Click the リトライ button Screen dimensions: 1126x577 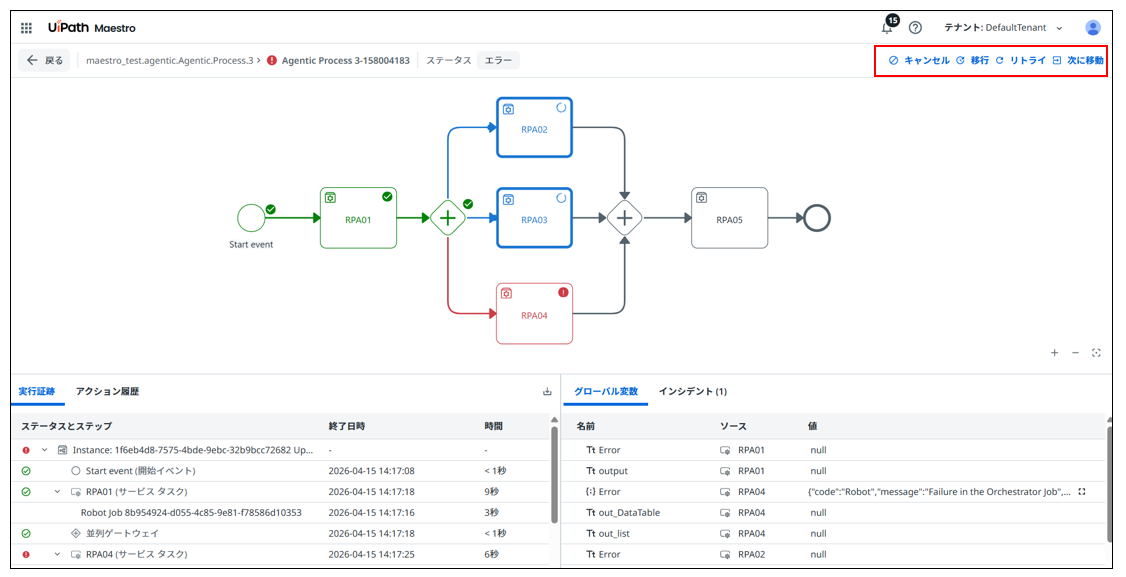point(1020,61)
